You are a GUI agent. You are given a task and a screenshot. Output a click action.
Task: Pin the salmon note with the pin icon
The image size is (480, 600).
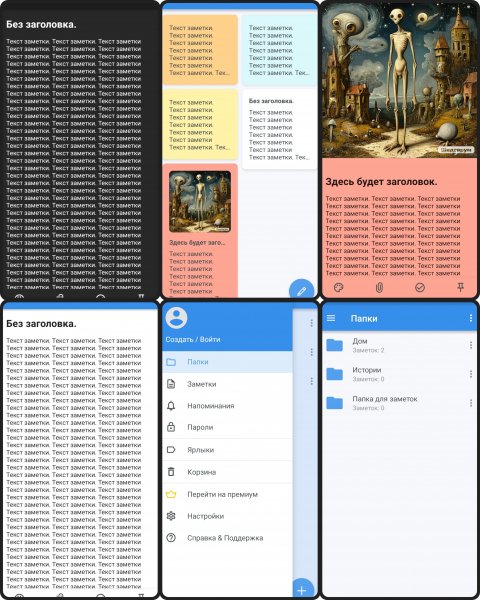[x=460, y=287]
